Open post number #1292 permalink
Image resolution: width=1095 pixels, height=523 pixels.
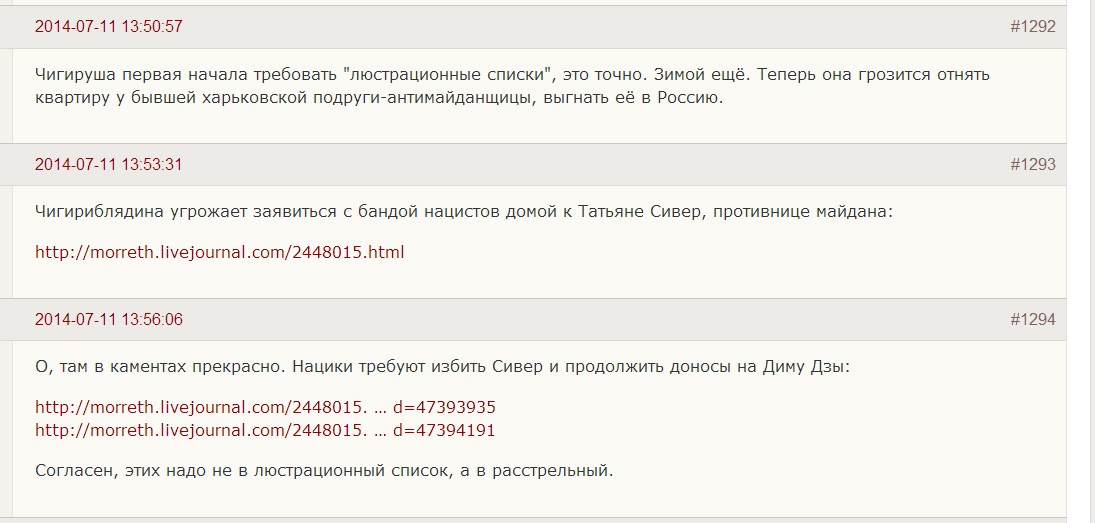pyautogui.click(x=1032, y=27)
